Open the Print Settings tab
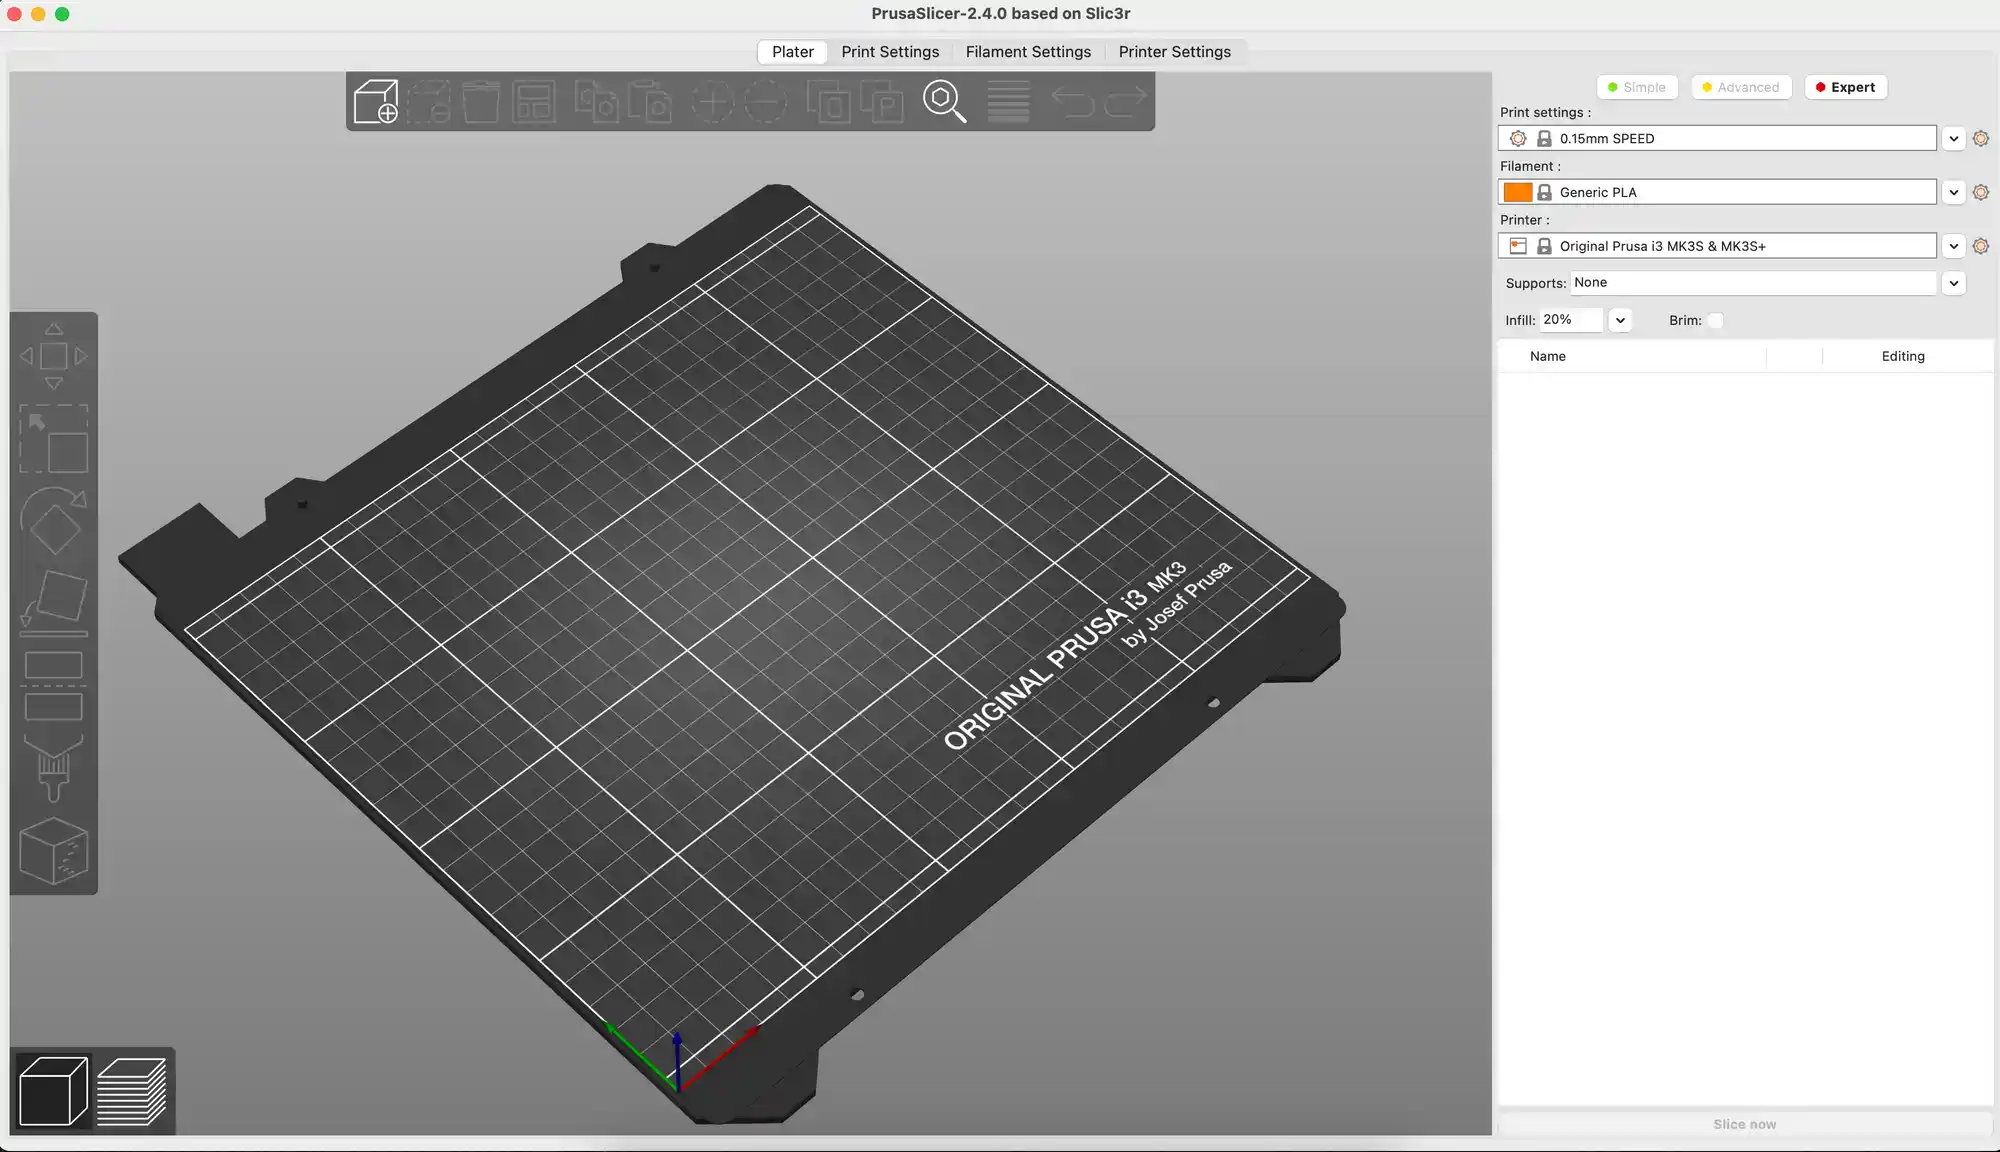The height and width of the screenshot is (1152, 2000). (x=890, y=52)
